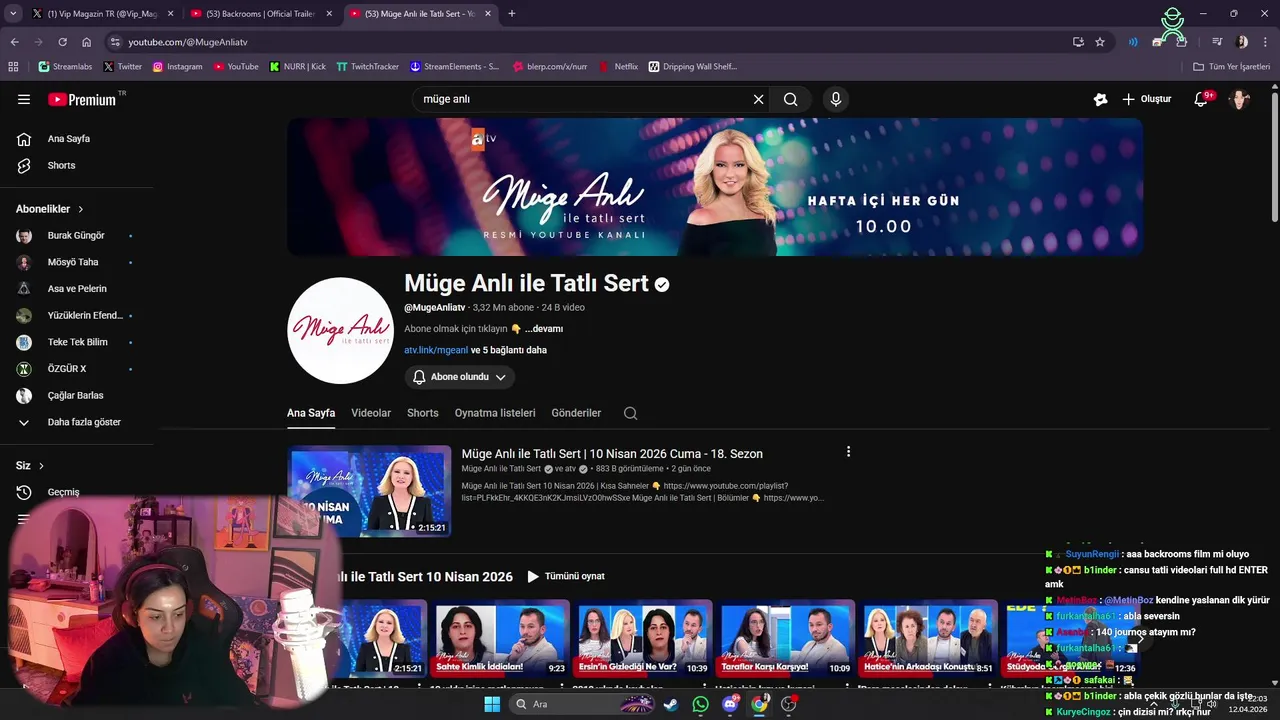Open featured video title 10 Nisan 2026 Cuma
The width and height of the screenshot is (1280, 720).
(x=612, y=454)
